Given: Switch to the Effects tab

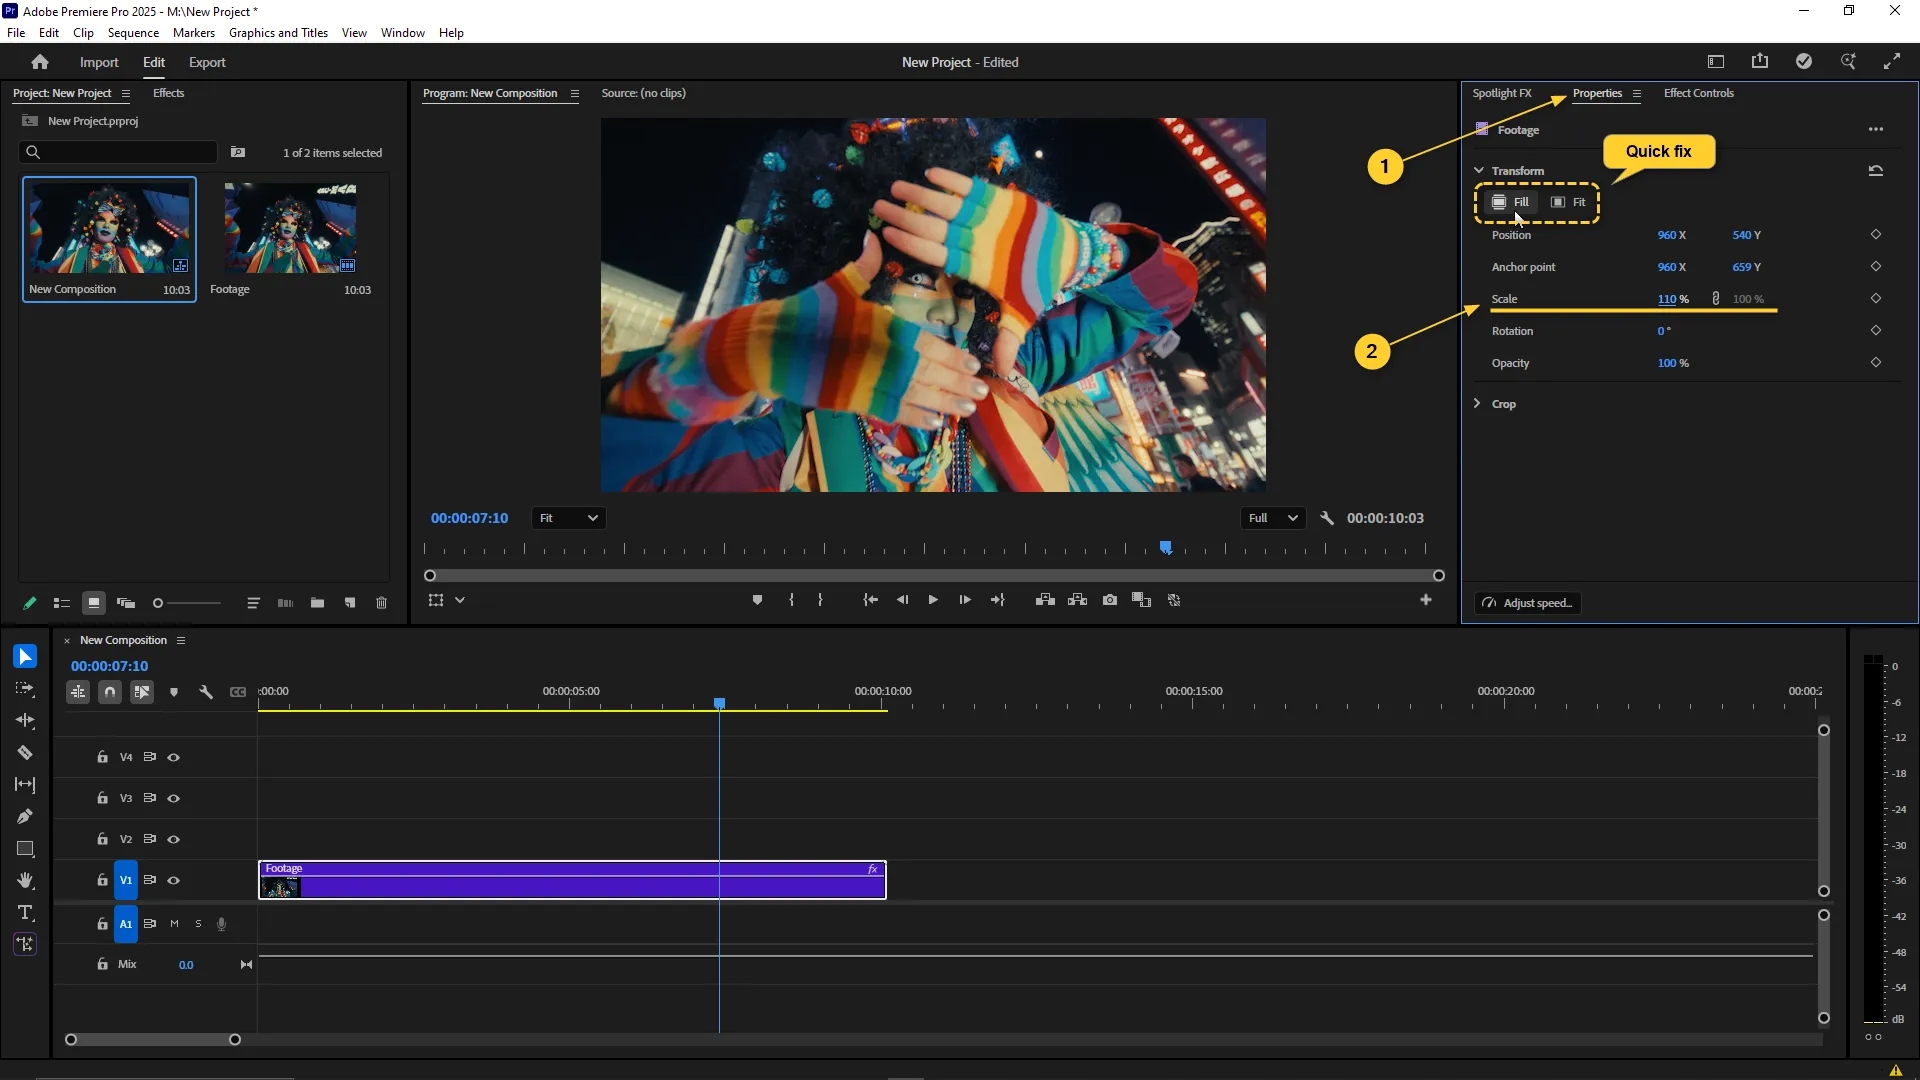Looking at the screenshot, I should pyautogui.click(x=168, y=93).
